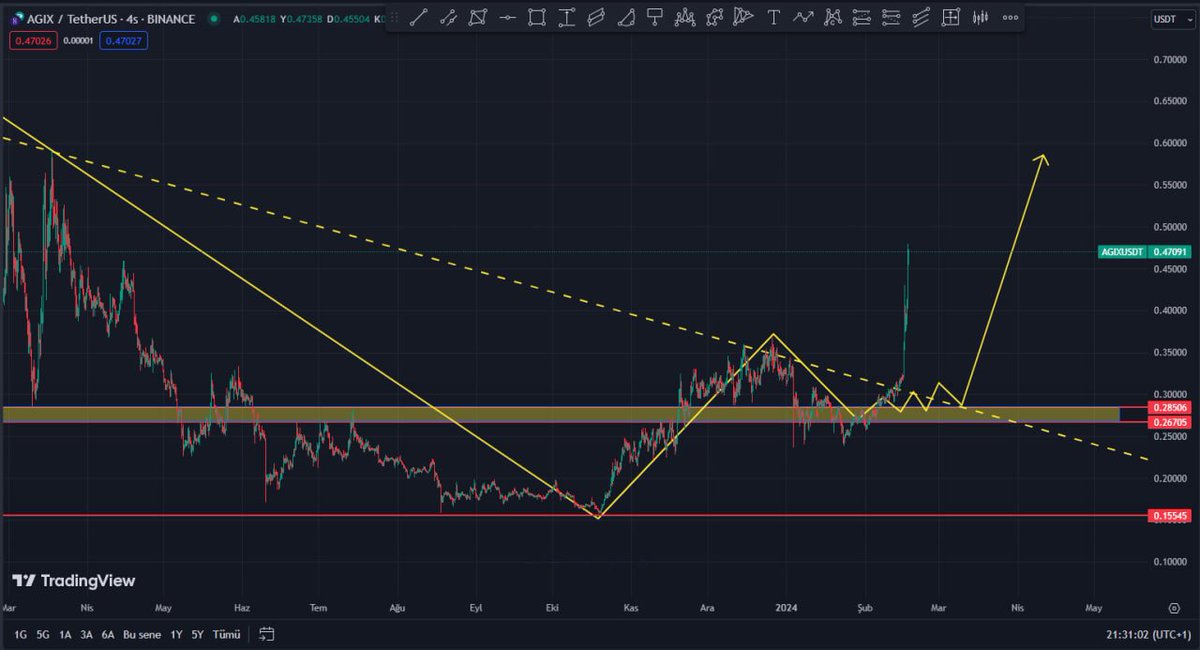Select the Parallel Channel tool
This screenshot has height=650, width=1200.
(x=597, y=17)
